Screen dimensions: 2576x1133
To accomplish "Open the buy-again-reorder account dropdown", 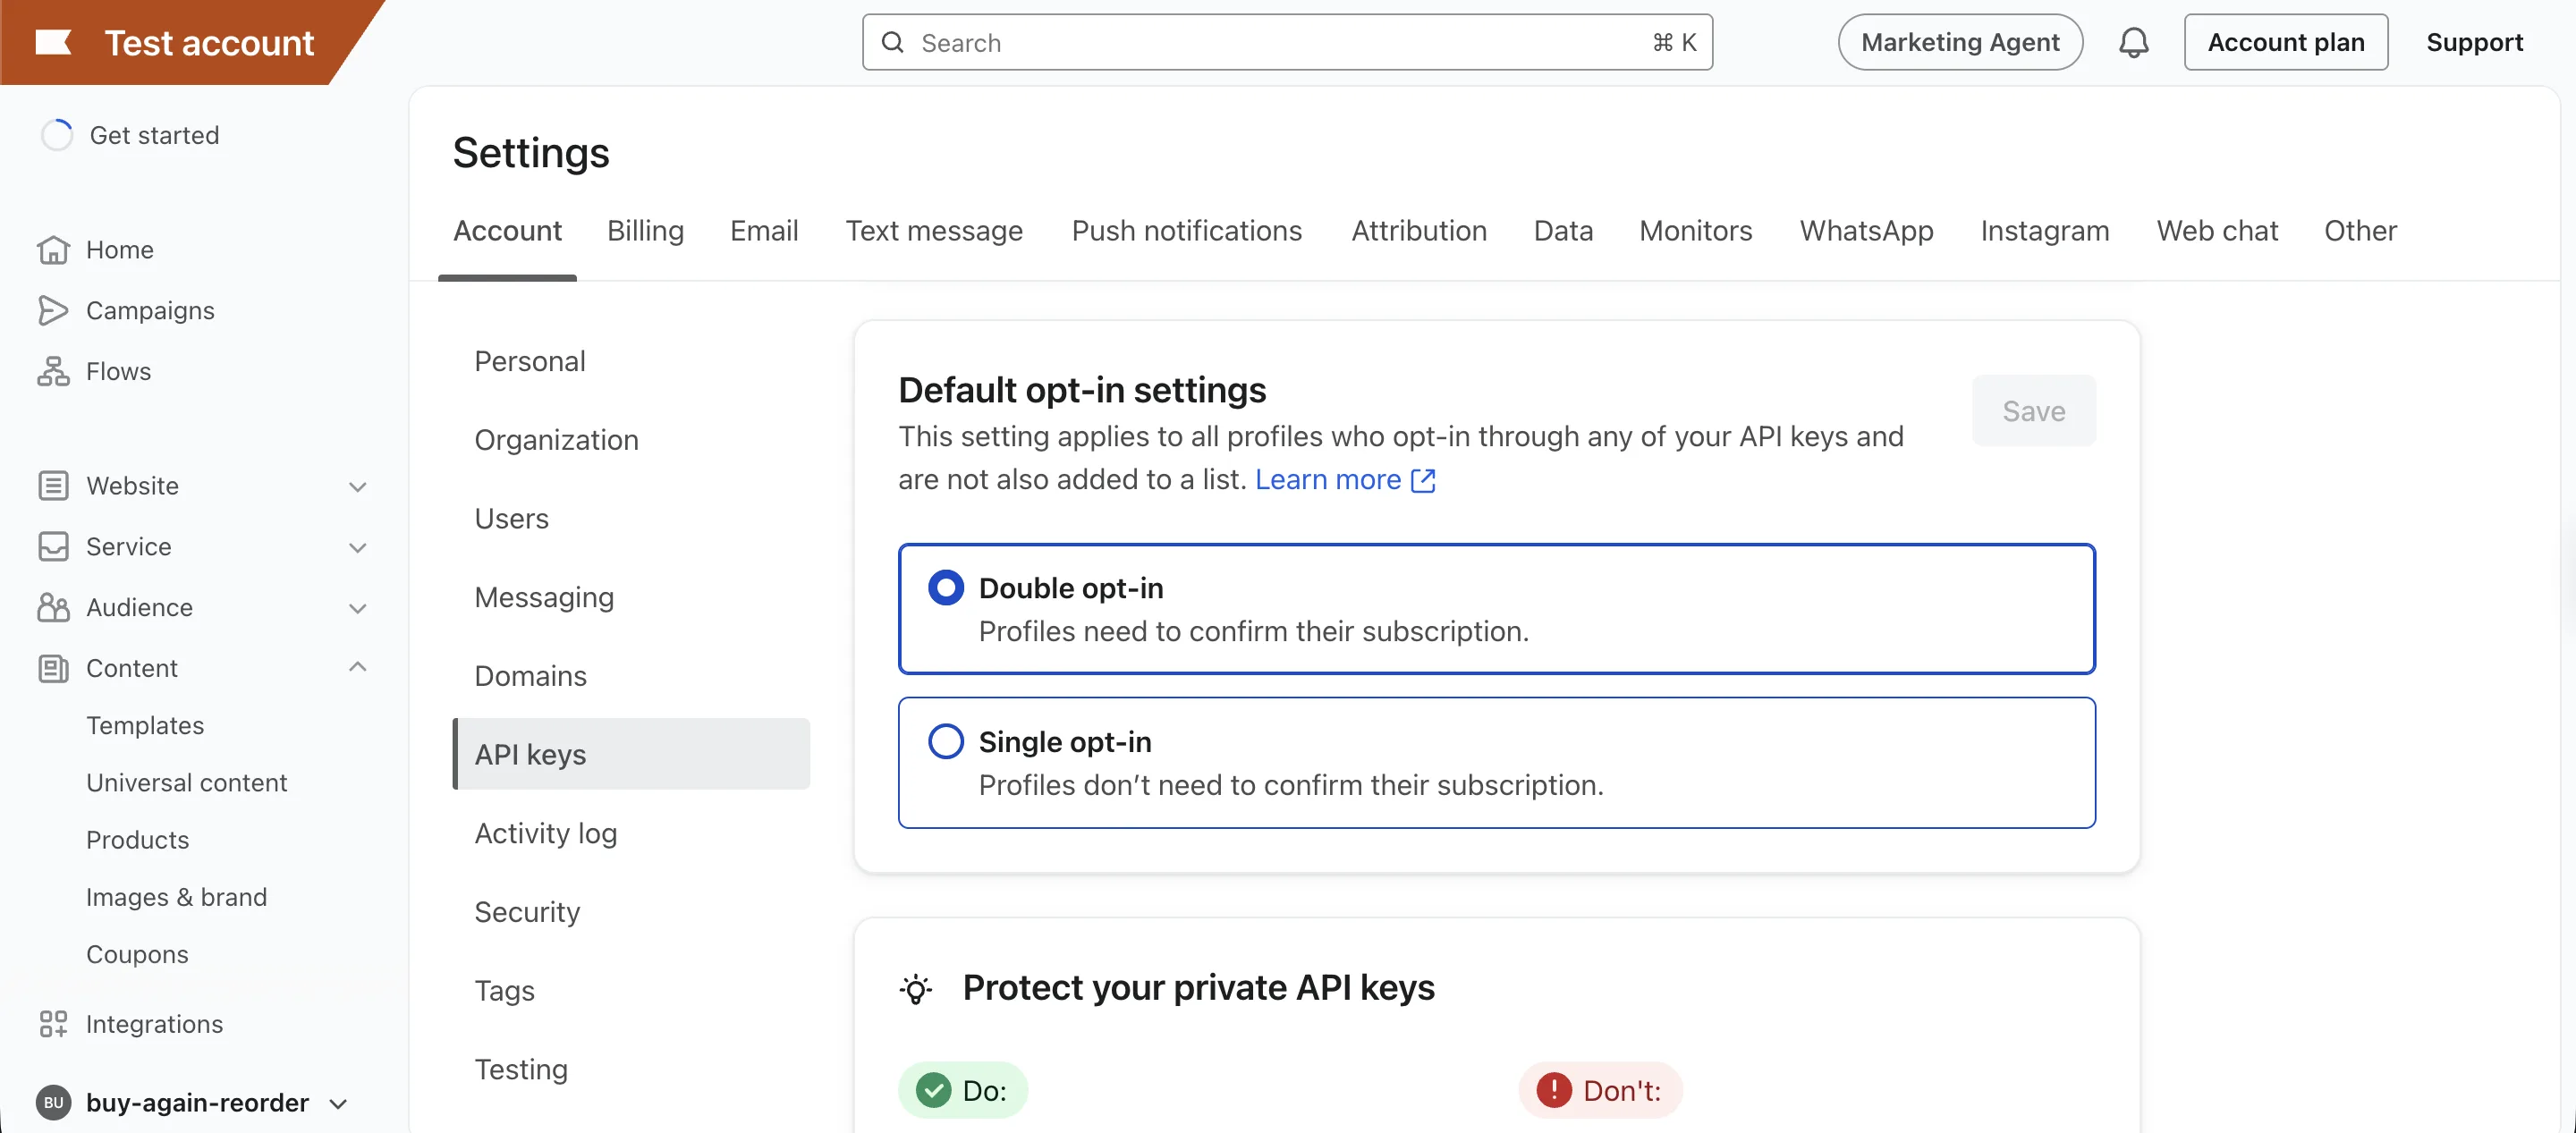I will (338, 1104).
